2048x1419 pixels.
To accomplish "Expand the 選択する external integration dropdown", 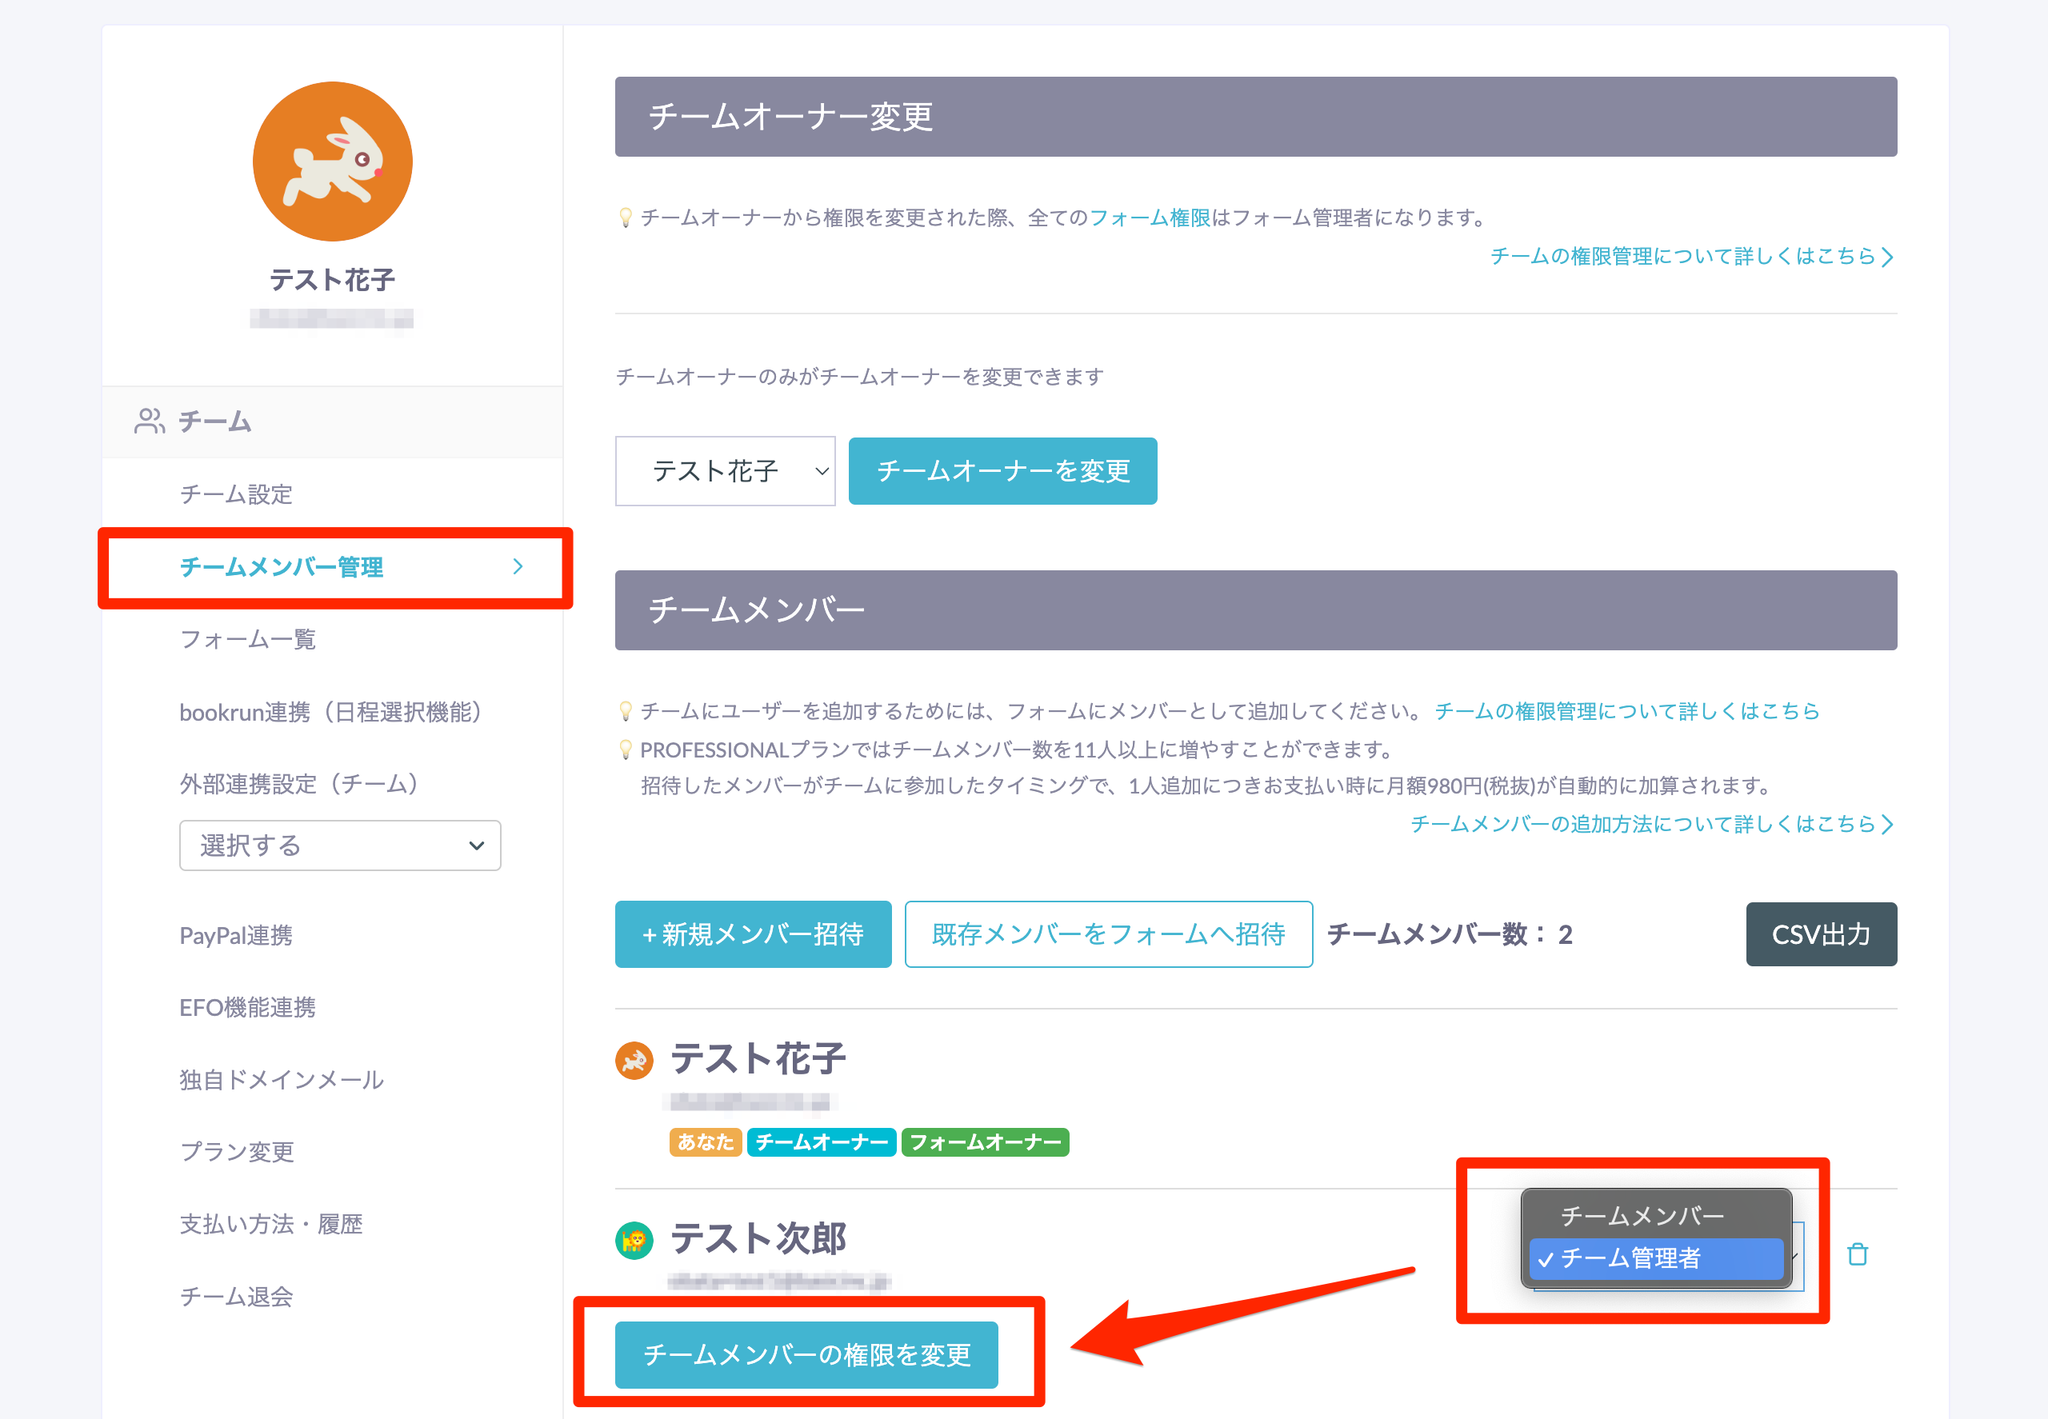I will tap(340, 846).
